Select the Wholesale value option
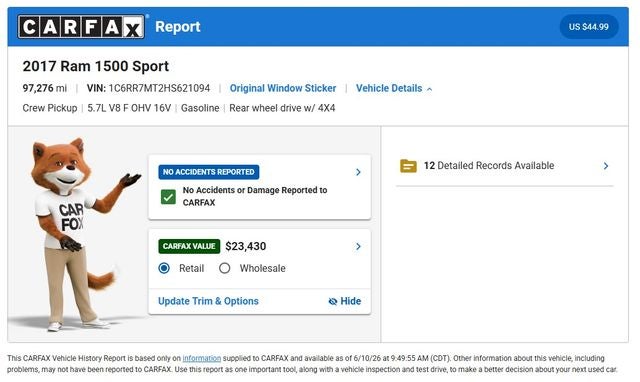640x382 pixels. [224, 268]
